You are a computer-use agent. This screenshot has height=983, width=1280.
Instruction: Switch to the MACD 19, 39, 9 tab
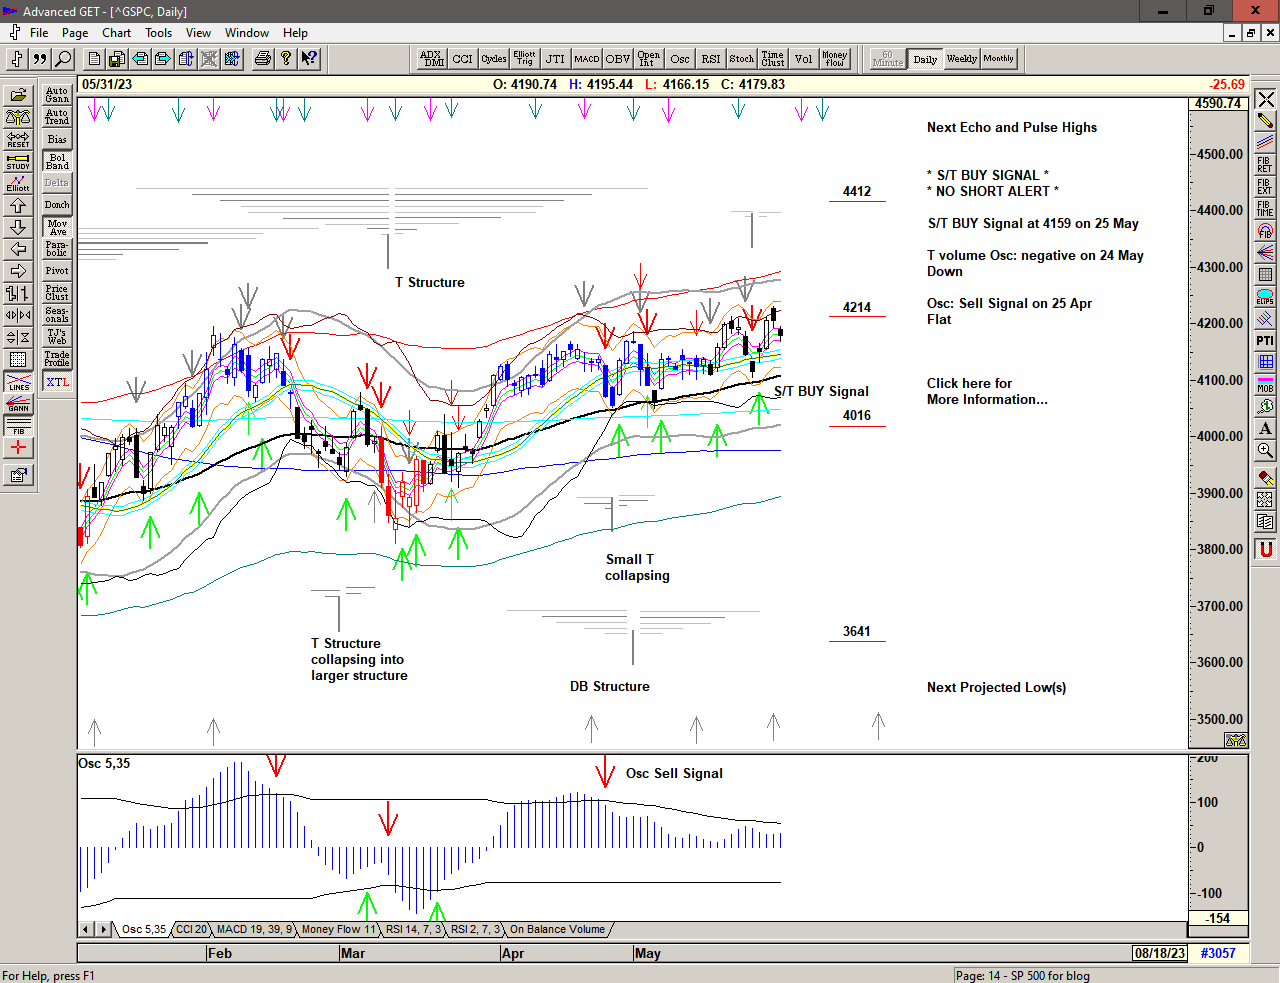point(254,930)
